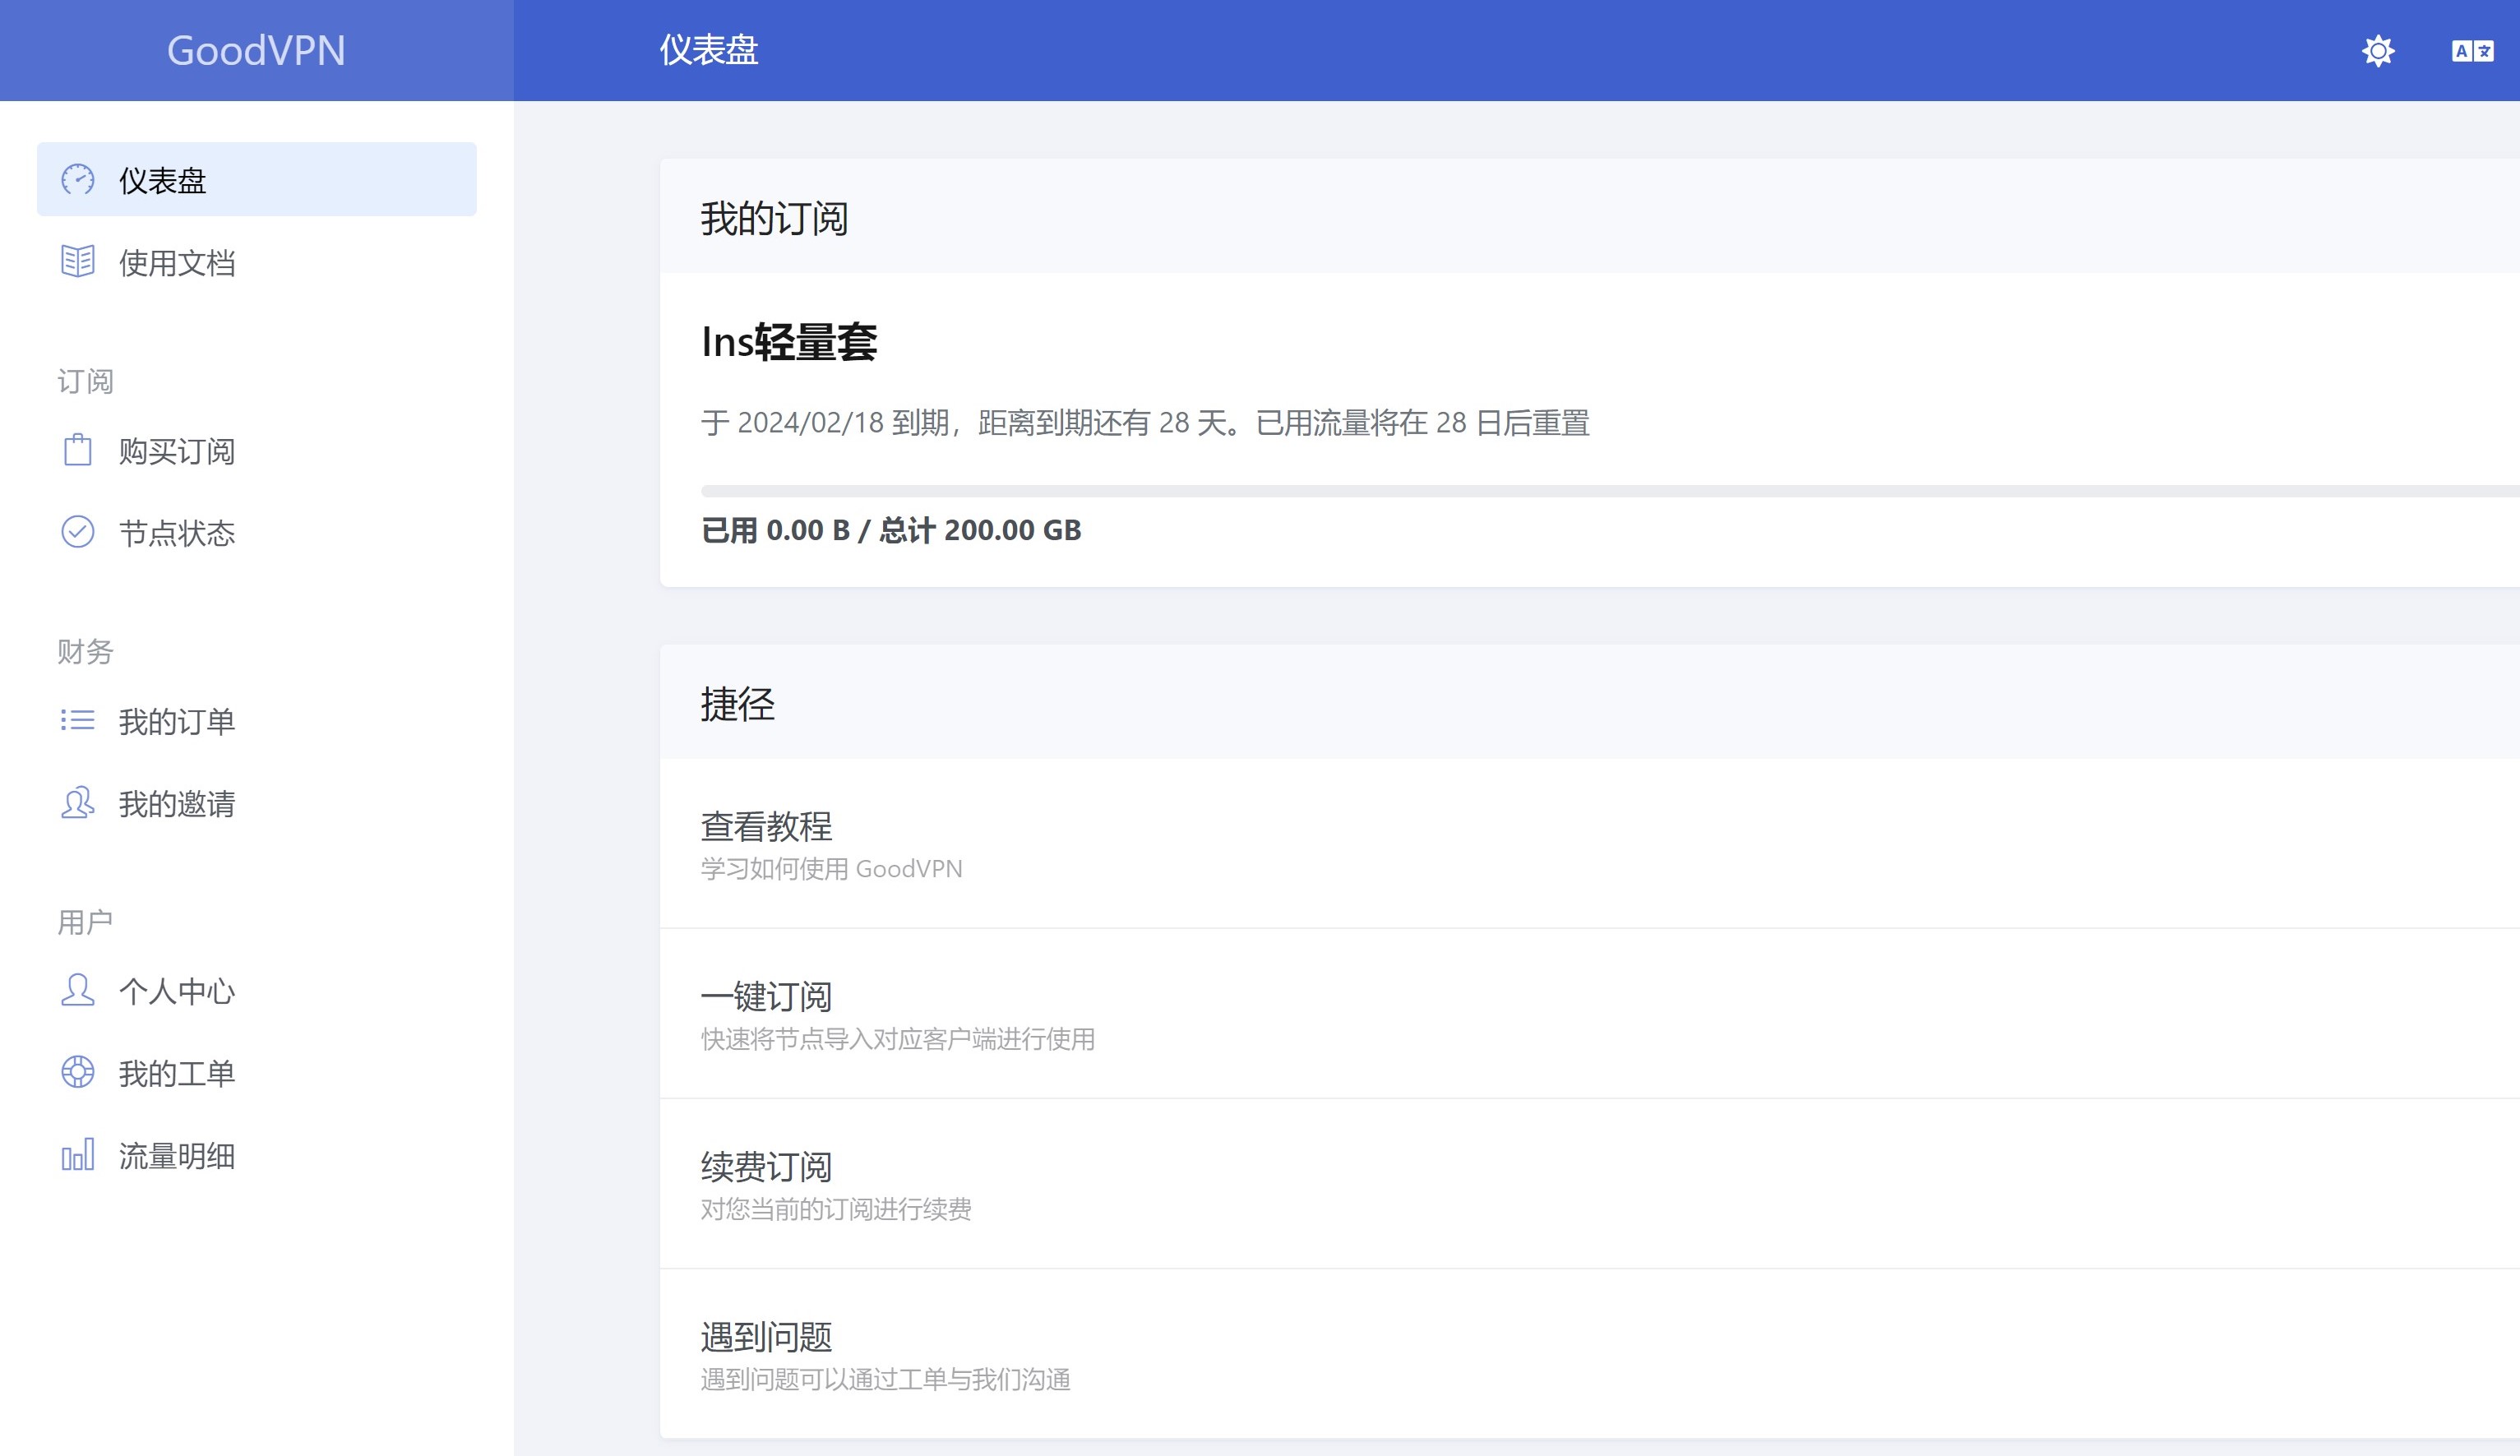Open 我的邀请 in the sidebar
The image size is (2520, 1456).
[257, 803]
